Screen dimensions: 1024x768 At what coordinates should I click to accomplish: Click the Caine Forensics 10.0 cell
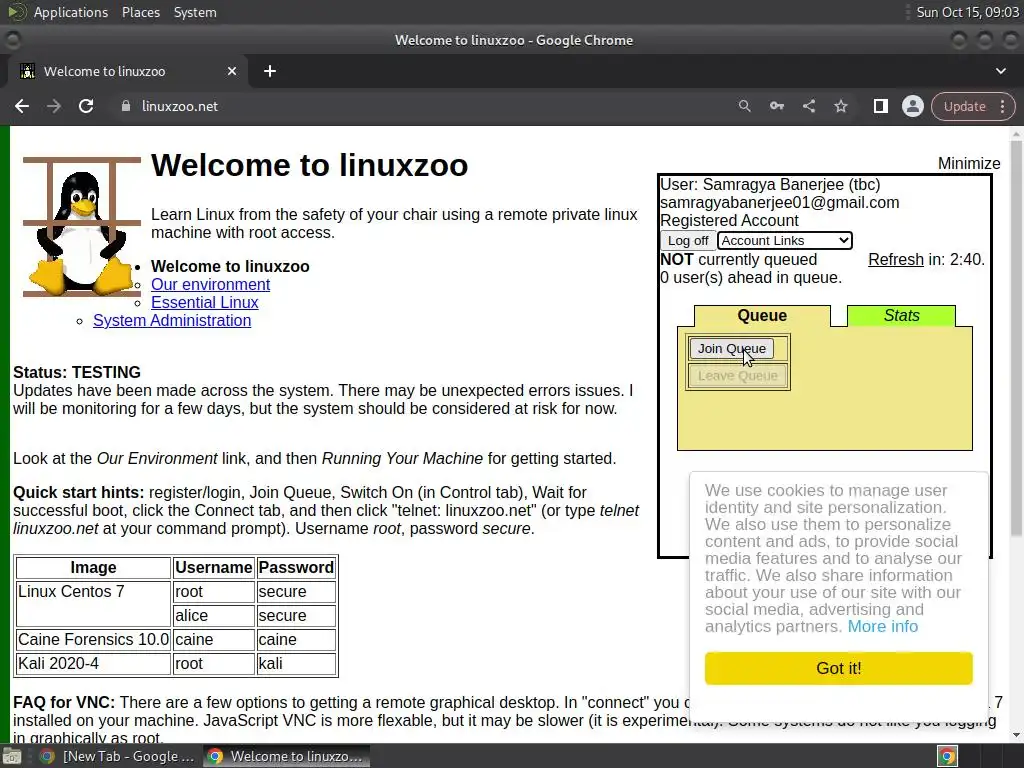[x=93, y=639]
